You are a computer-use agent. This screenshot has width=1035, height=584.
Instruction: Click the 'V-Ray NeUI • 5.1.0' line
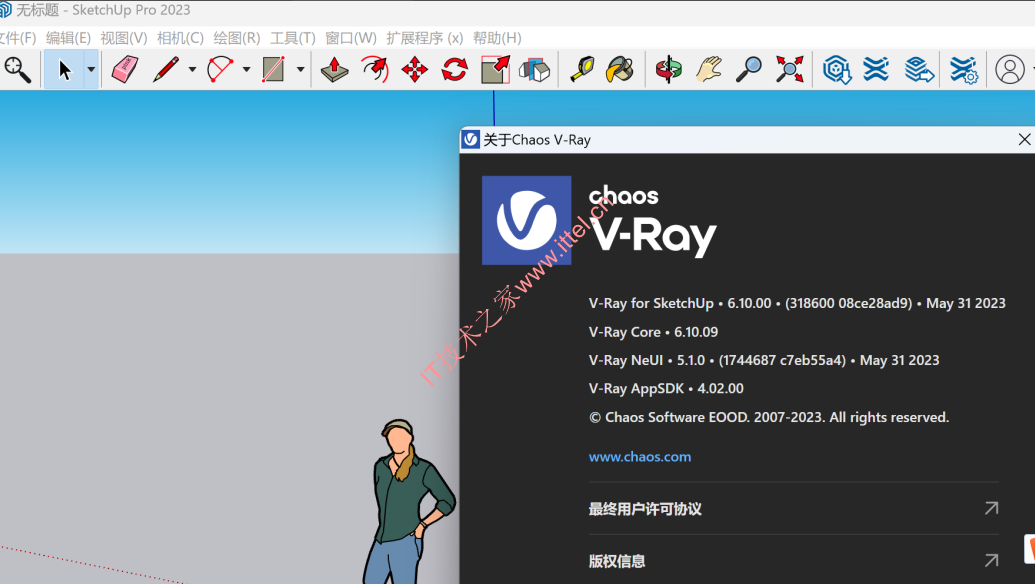coord(764,360)
